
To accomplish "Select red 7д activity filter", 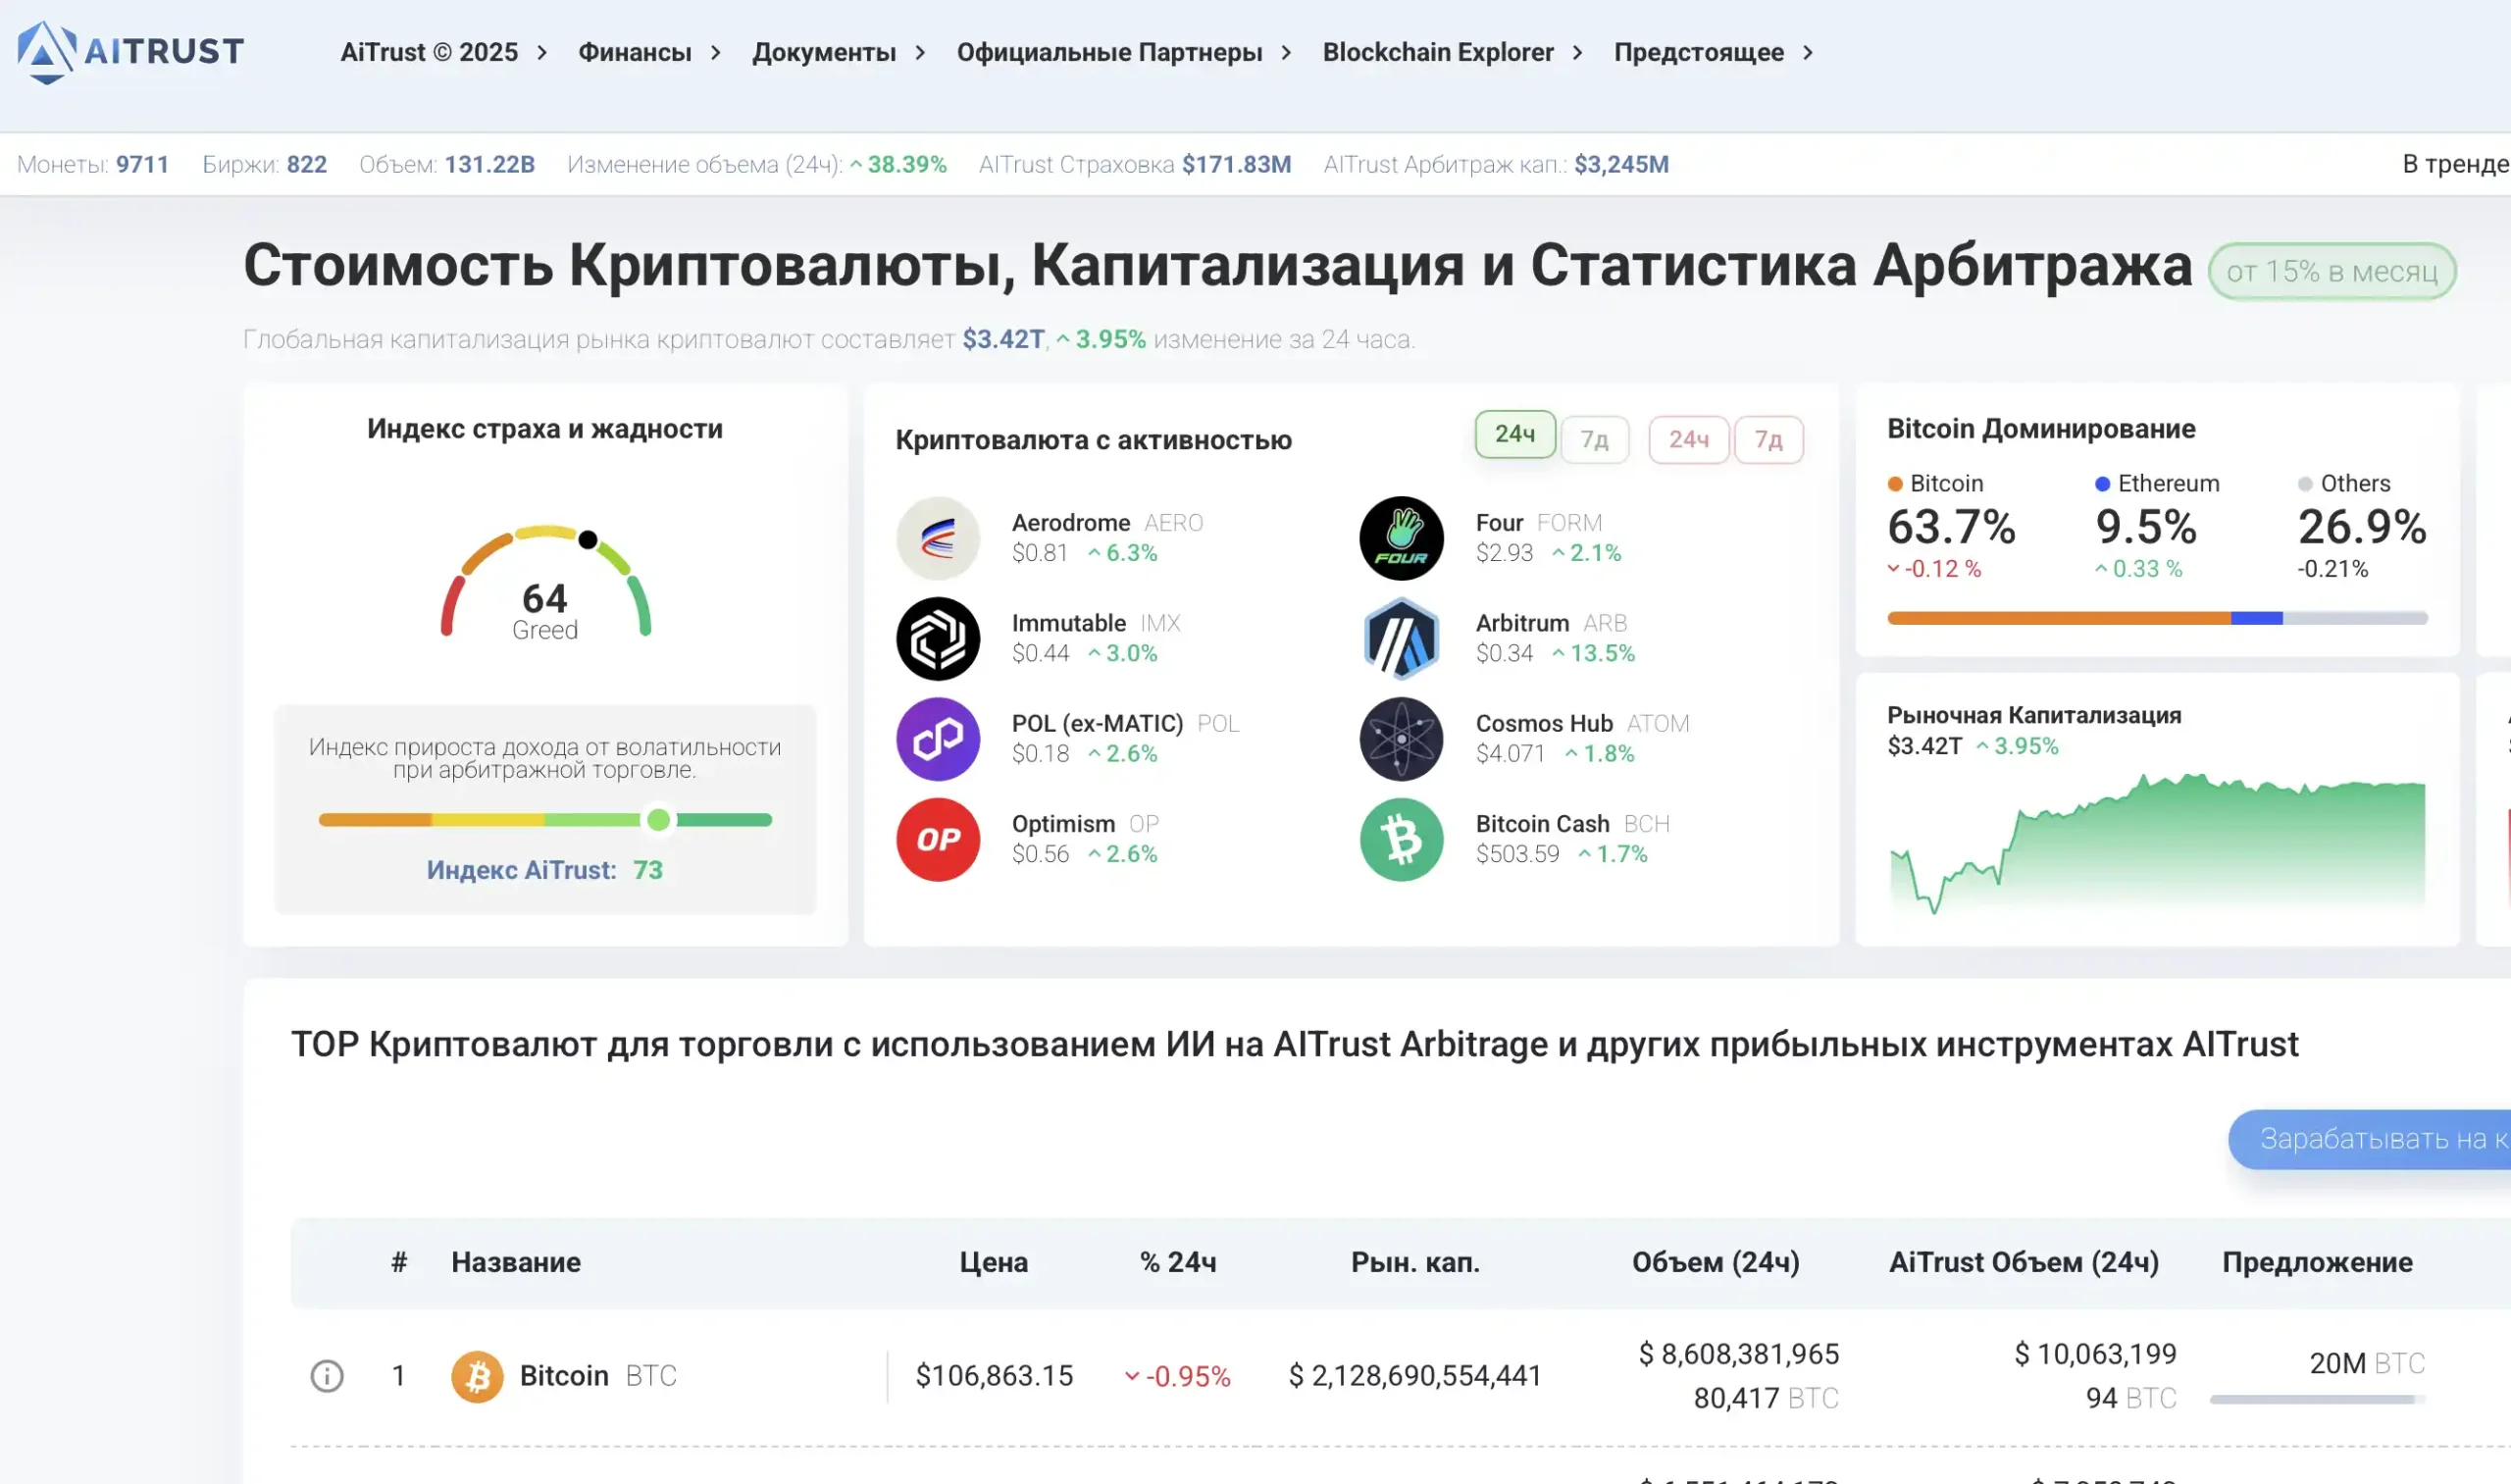I will [1768, 439].
